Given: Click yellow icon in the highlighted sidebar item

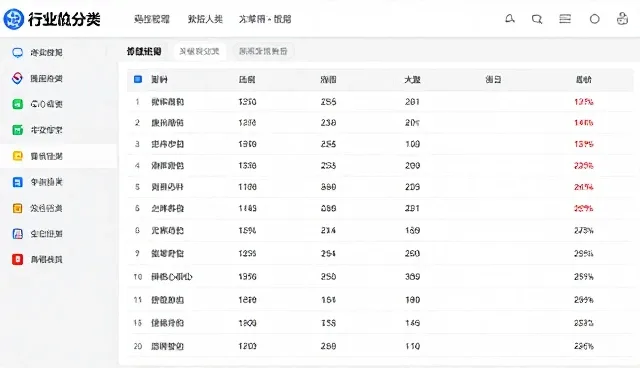Looking at the screenshot, I should tap(18, 156).
